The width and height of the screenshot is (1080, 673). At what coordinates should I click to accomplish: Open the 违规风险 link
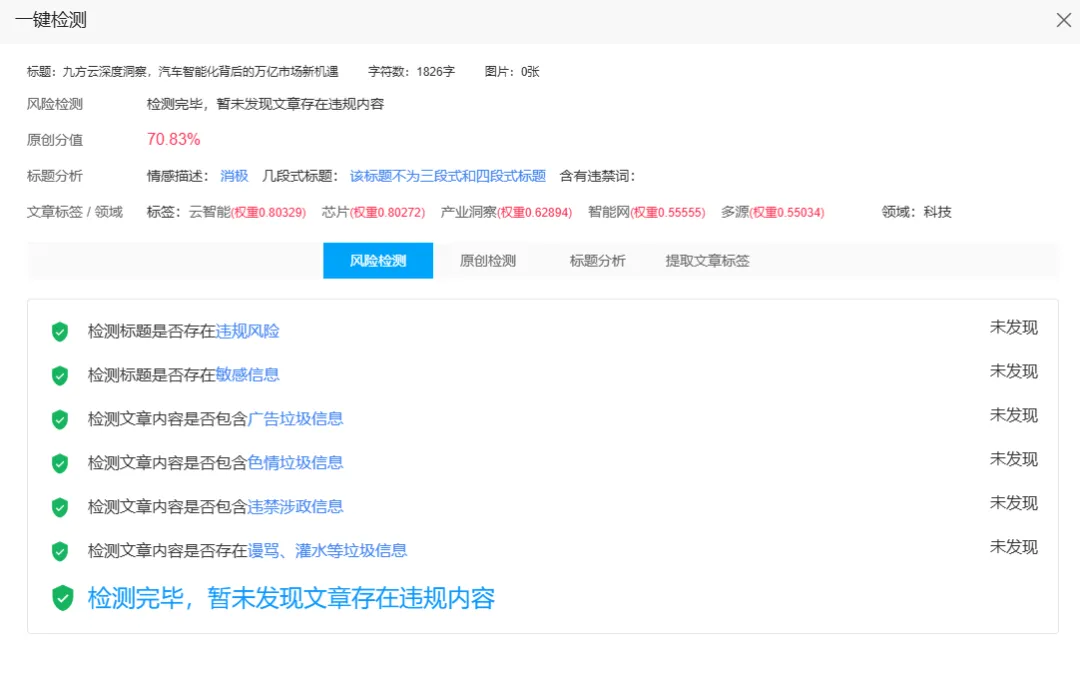[x=247, y=331]
